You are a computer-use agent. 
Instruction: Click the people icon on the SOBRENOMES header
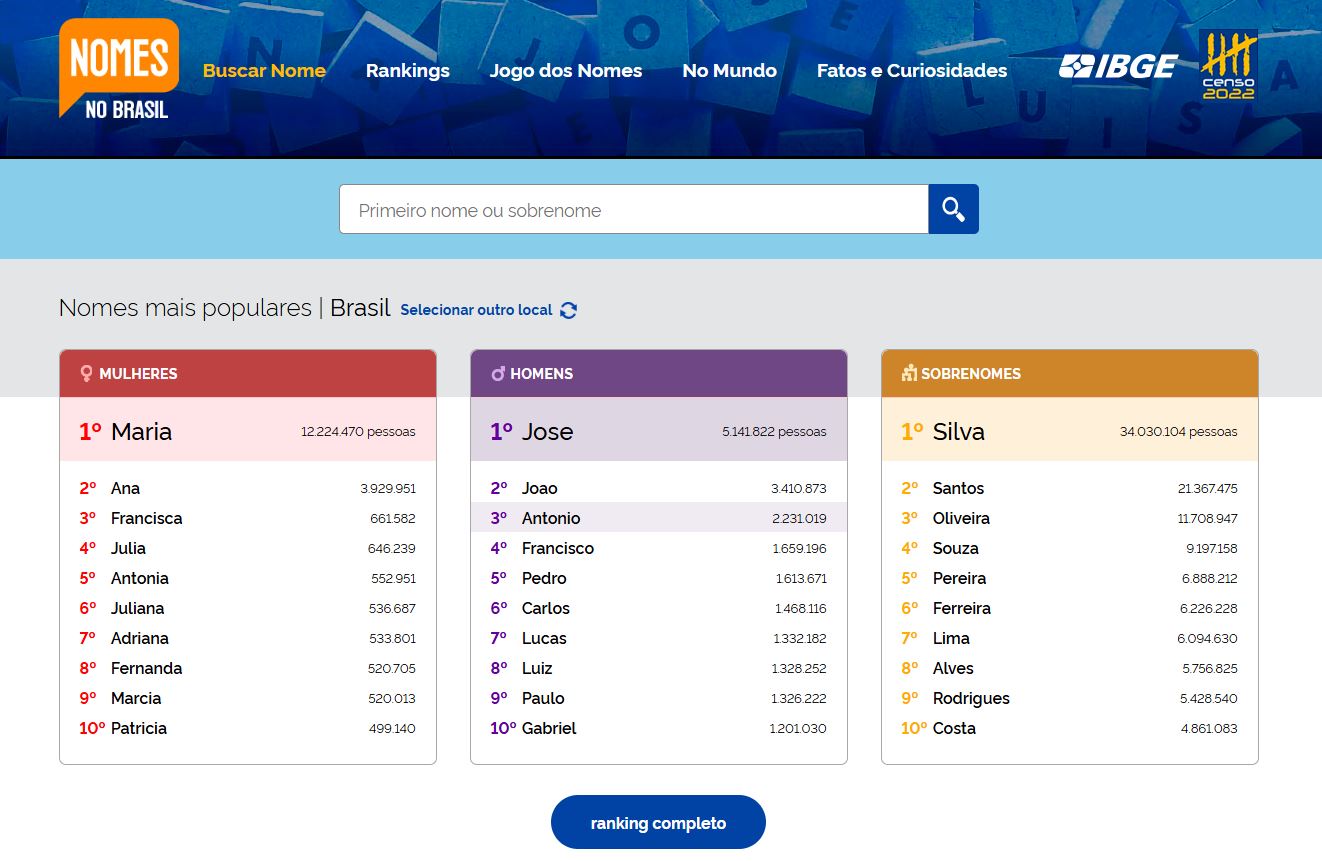(907, 373)
